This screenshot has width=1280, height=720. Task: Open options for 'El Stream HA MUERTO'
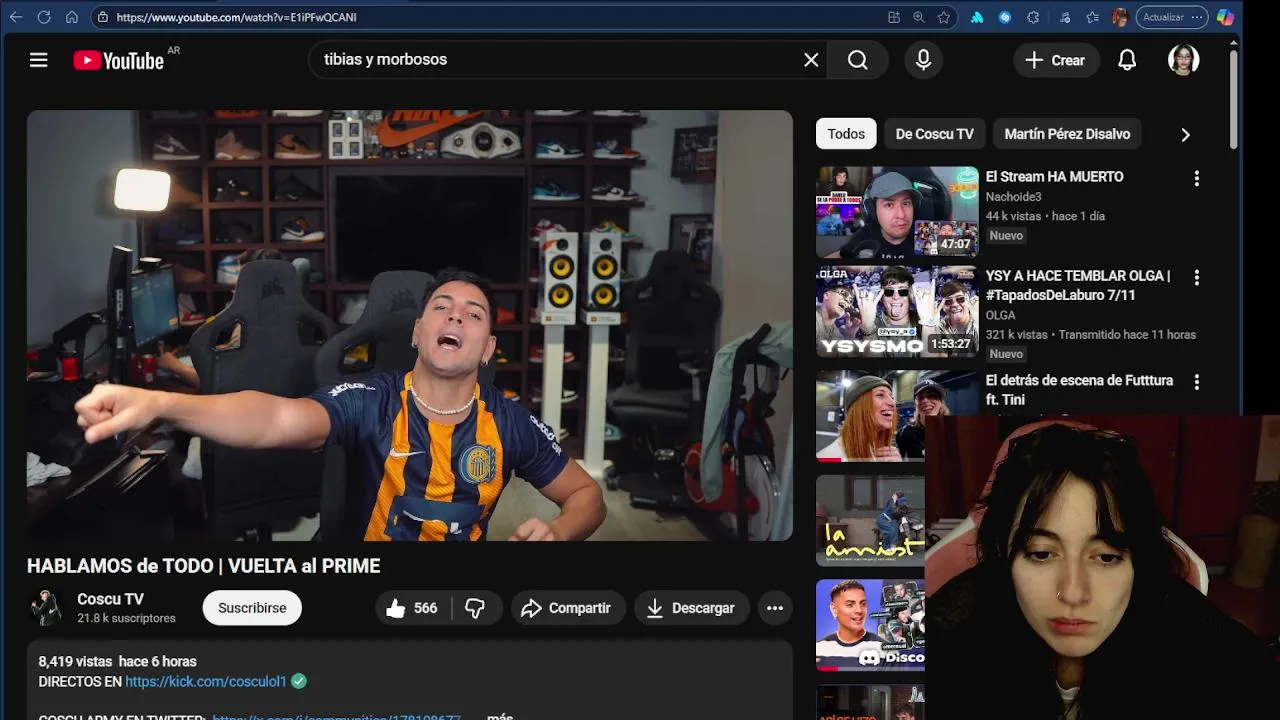pos(1196,178)
